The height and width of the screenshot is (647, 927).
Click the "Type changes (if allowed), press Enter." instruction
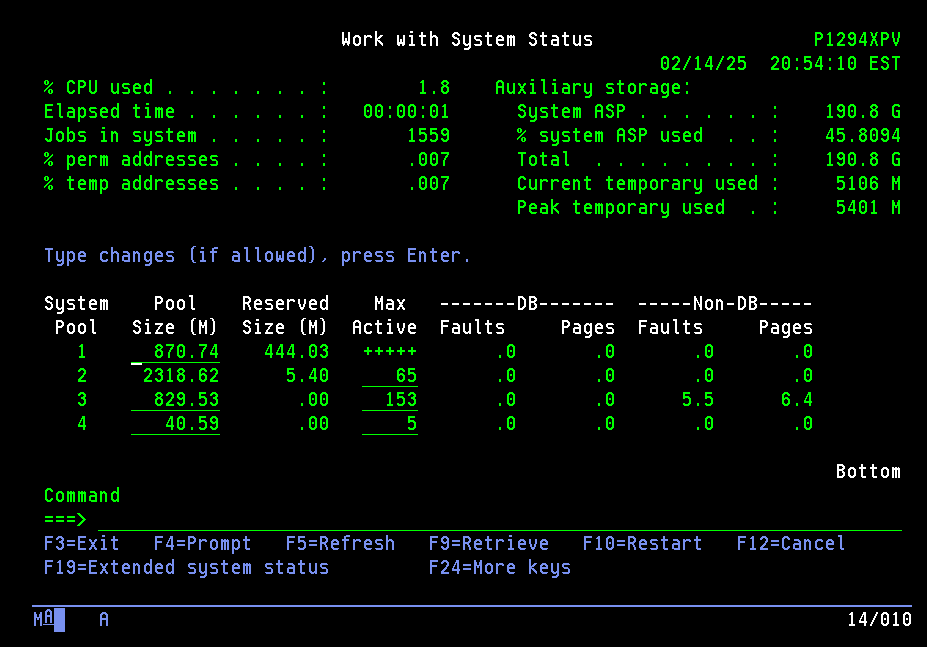pyautogui.click(x=258, y=255)
